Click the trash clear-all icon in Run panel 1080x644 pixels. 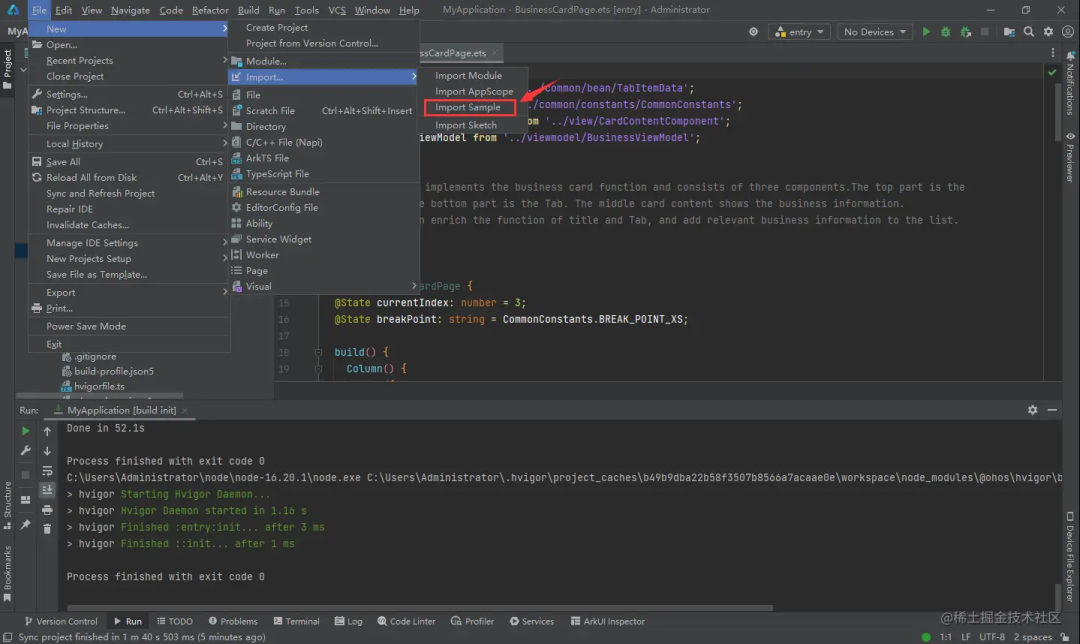click(x=47, y=529)
